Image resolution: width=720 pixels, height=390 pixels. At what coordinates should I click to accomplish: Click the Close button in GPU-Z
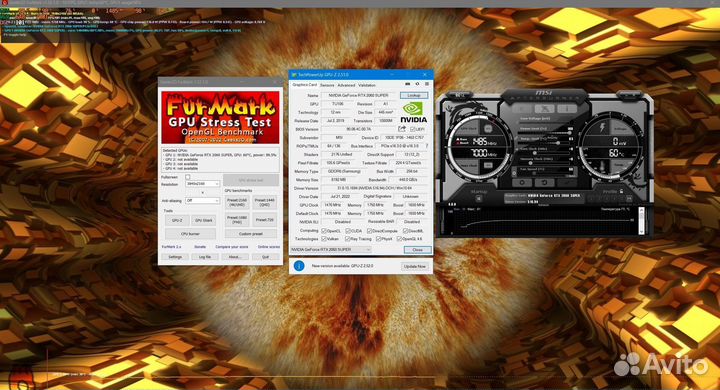[417, 249]
